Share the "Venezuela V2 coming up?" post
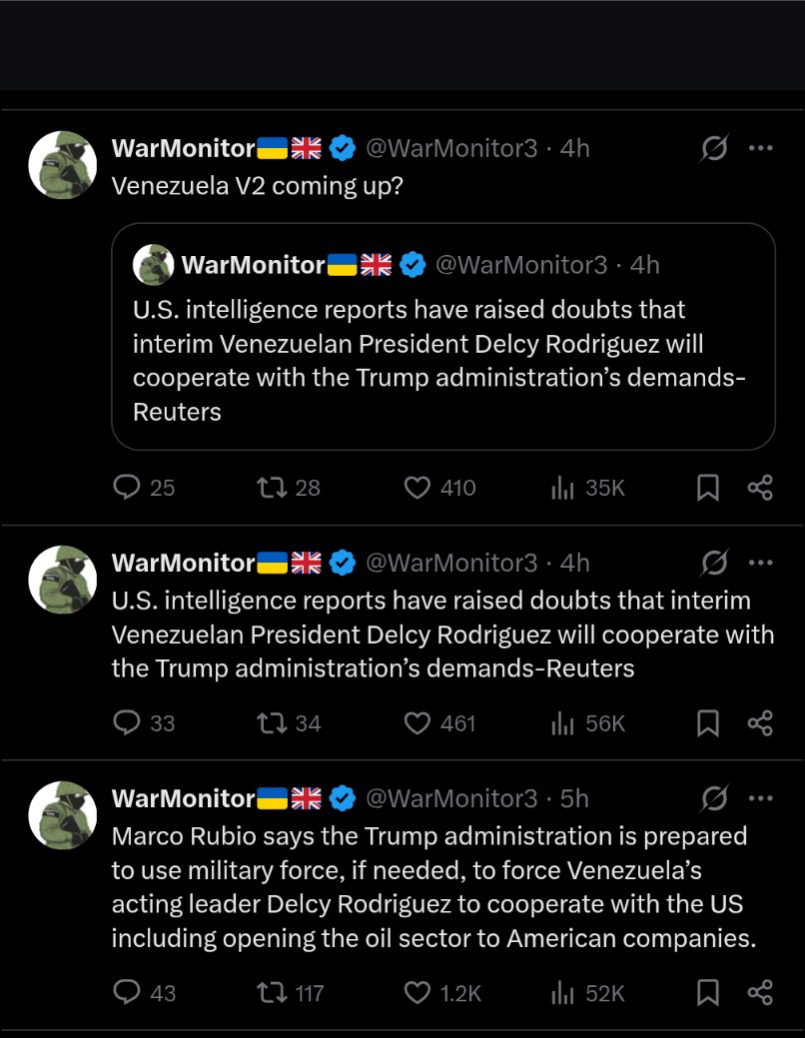Image resolution: width=805 pixels, height=1038 pixels. point(760,487)
